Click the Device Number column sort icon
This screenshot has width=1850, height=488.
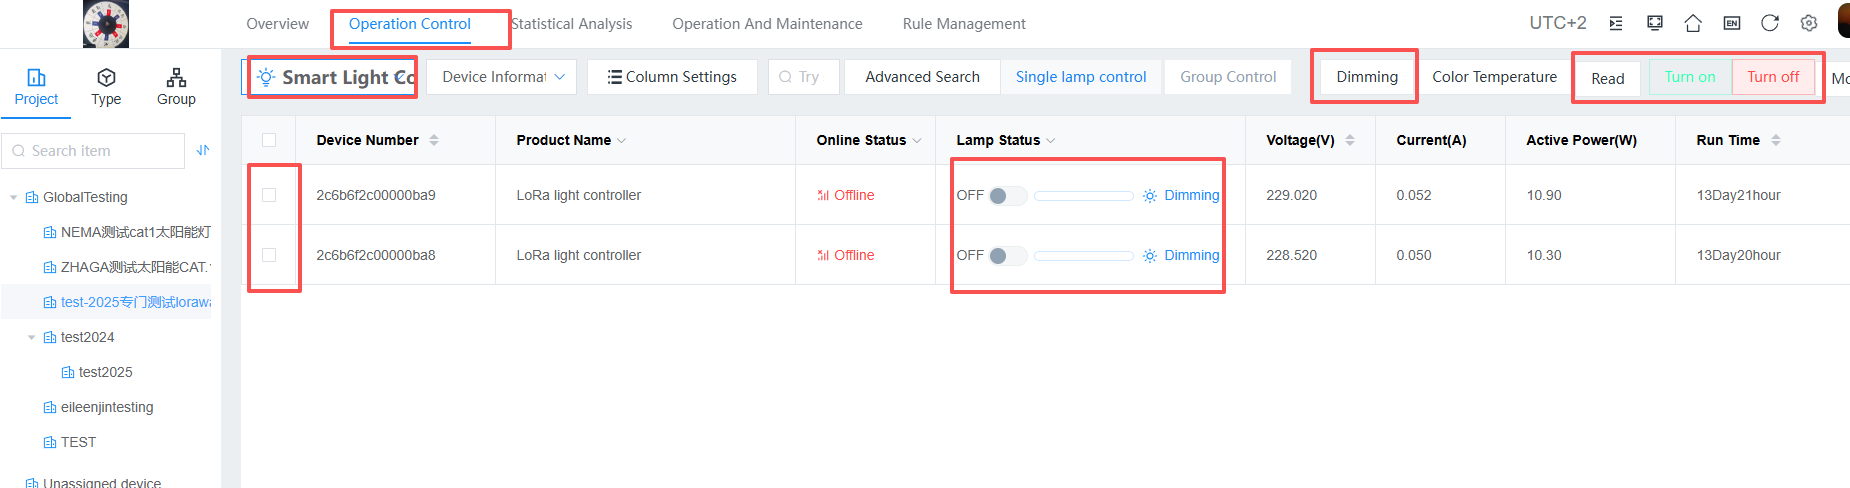pos(434,140)
